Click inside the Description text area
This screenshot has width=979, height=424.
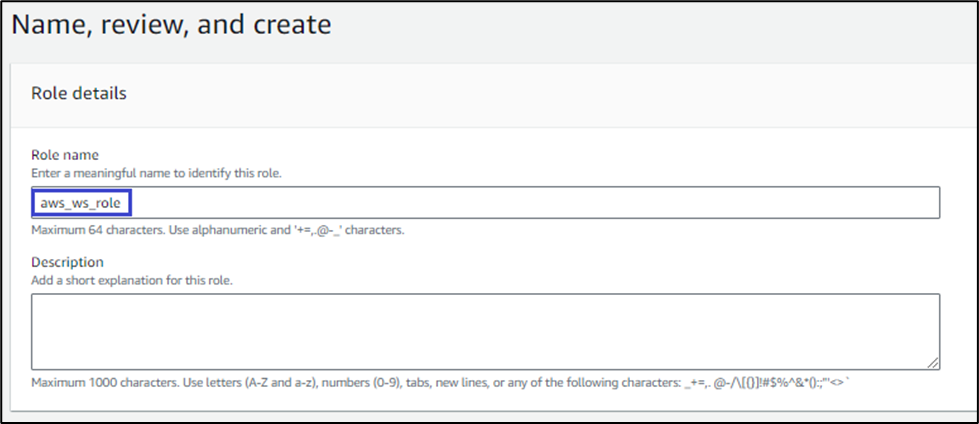485,331
